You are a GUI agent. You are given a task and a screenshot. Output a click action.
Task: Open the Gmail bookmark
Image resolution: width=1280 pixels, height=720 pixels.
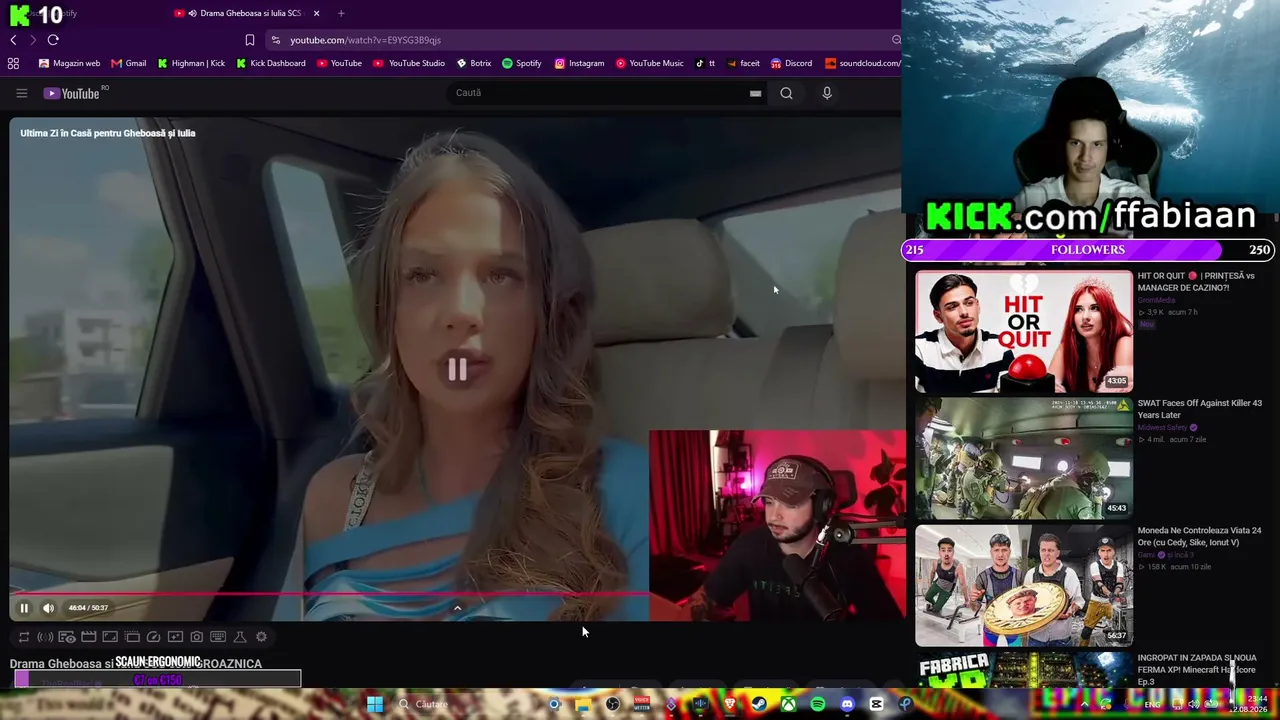click(128, 63)
